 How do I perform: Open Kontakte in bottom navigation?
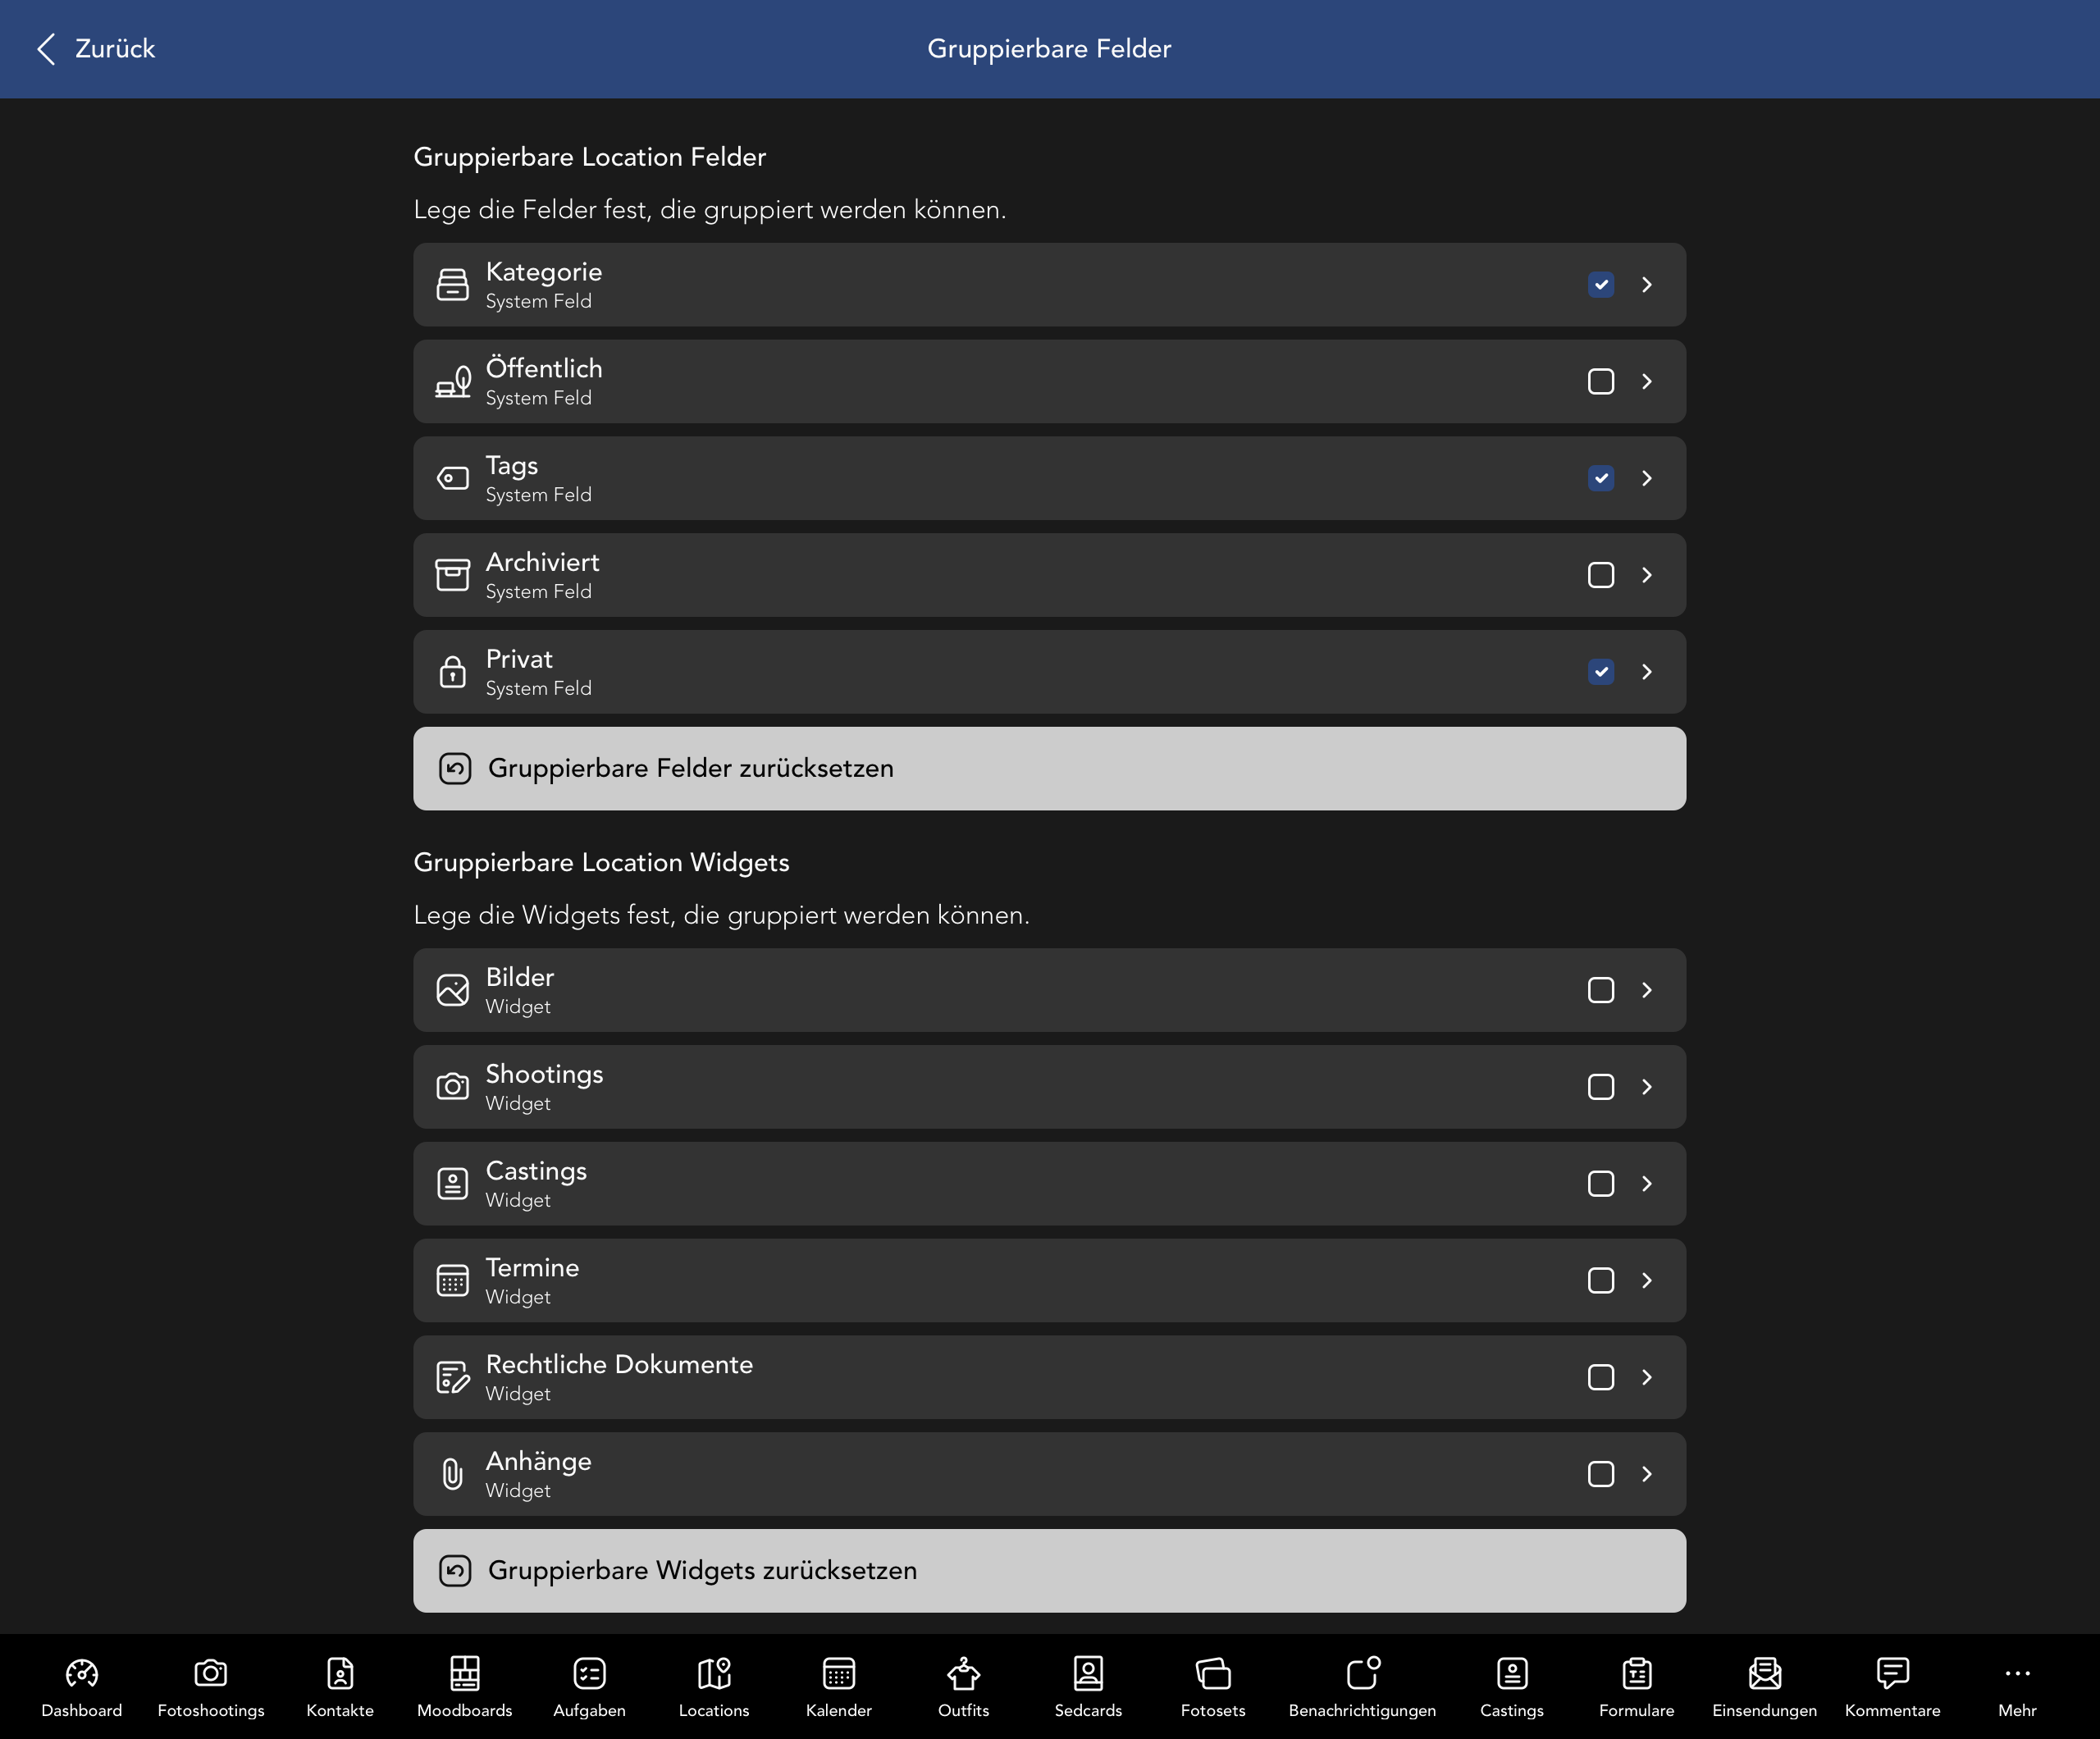point(340,1686)
